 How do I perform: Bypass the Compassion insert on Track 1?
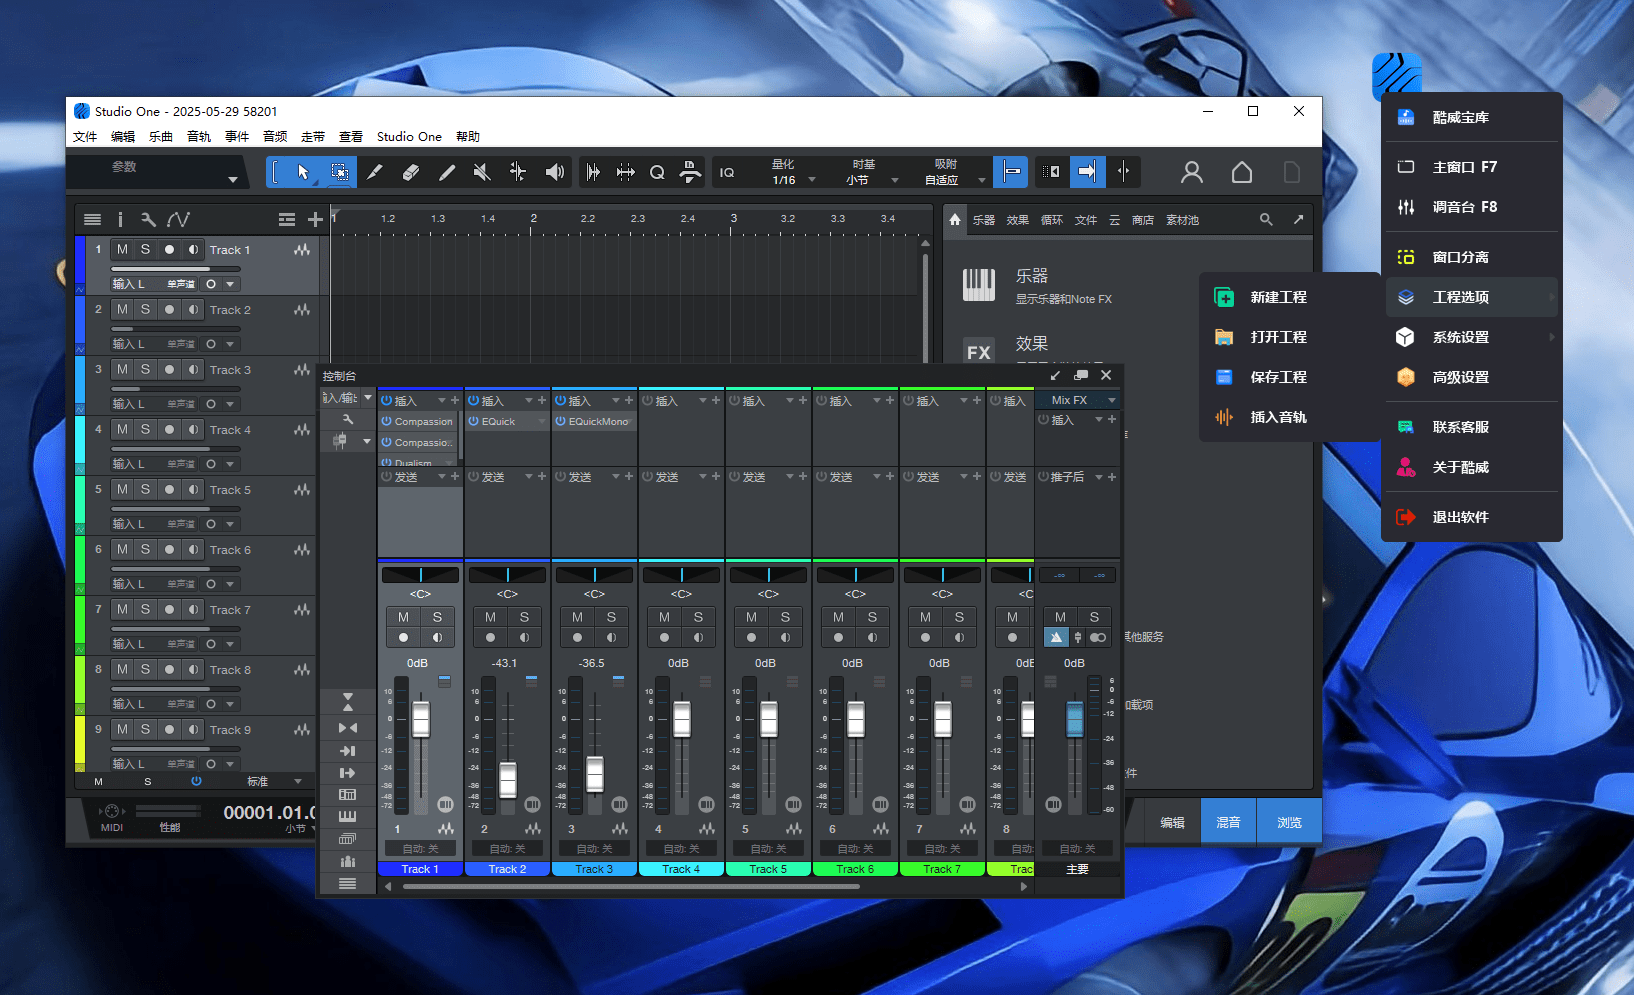click(386, 421)
